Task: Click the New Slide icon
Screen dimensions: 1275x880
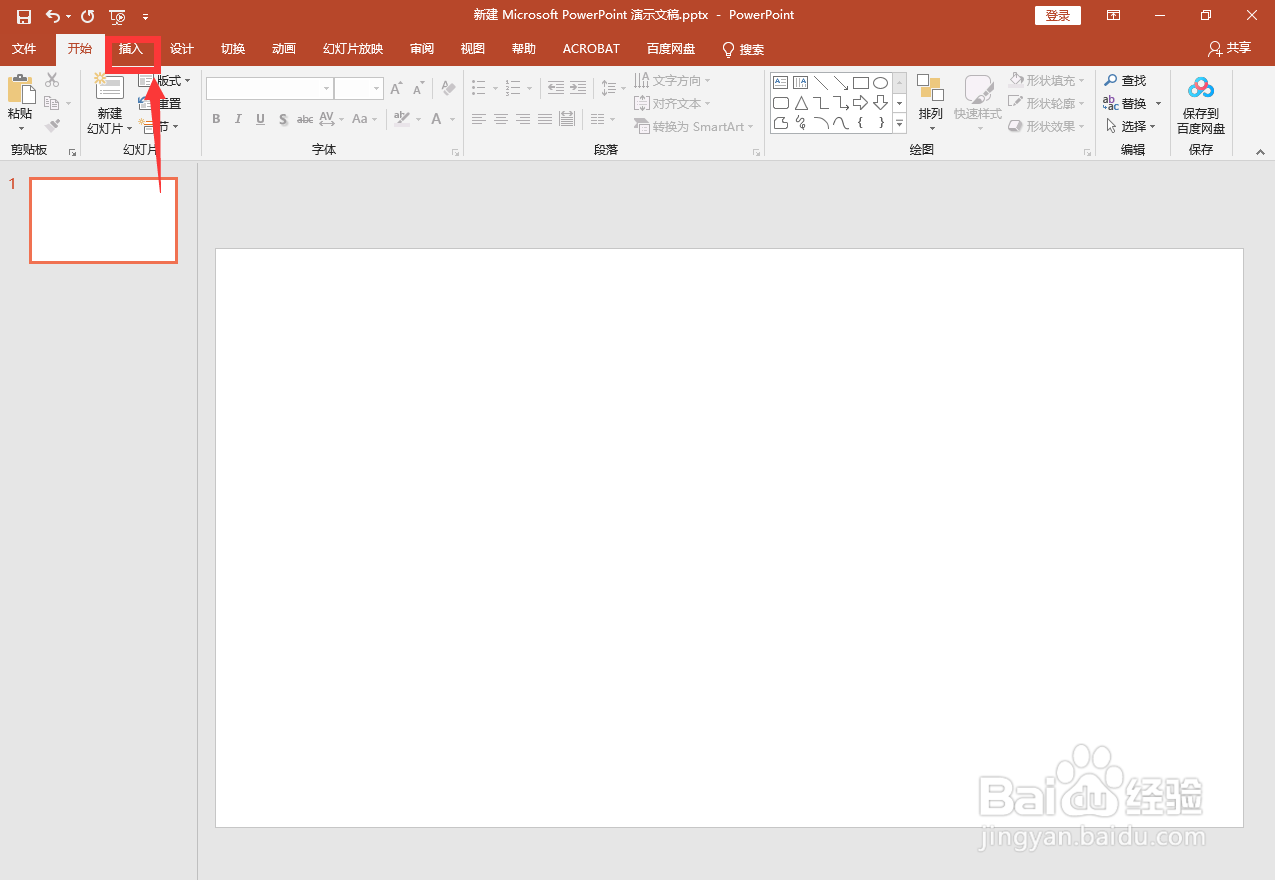Action: tap(109, 87)
